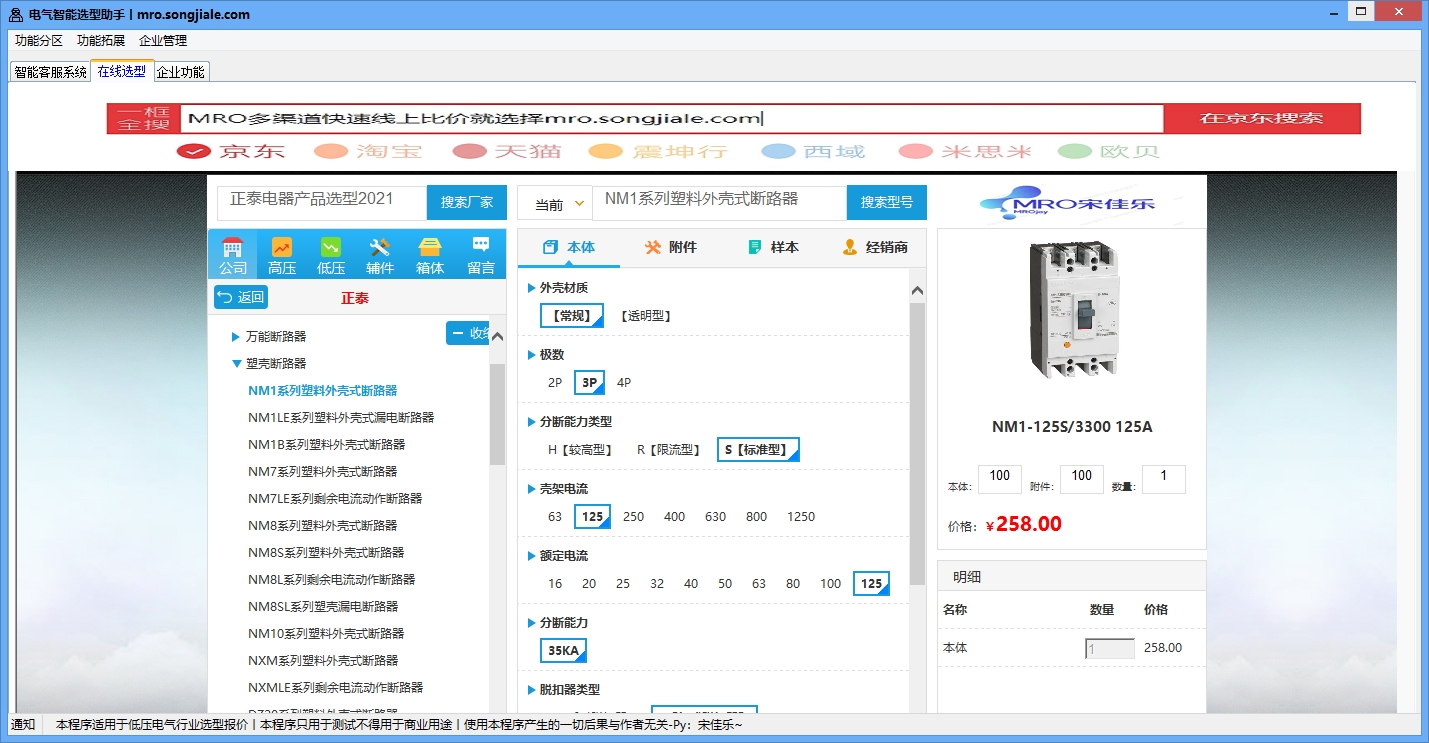Open the 留言 message icon
This screenshot has width=1429, height=743.
pos(481,255)
